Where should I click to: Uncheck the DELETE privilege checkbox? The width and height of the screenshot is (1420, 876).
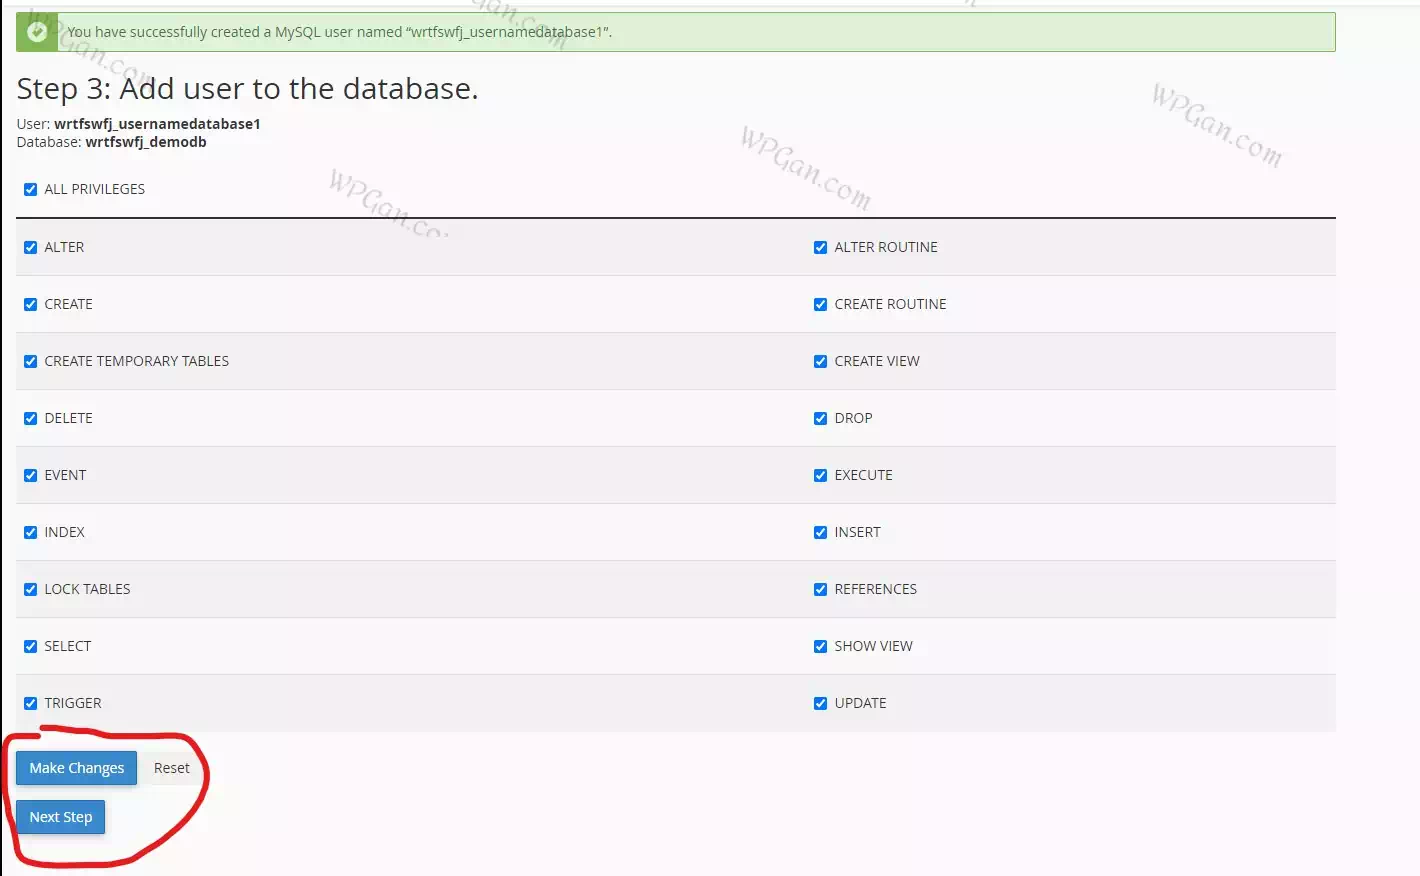click(x=30, y=418)
